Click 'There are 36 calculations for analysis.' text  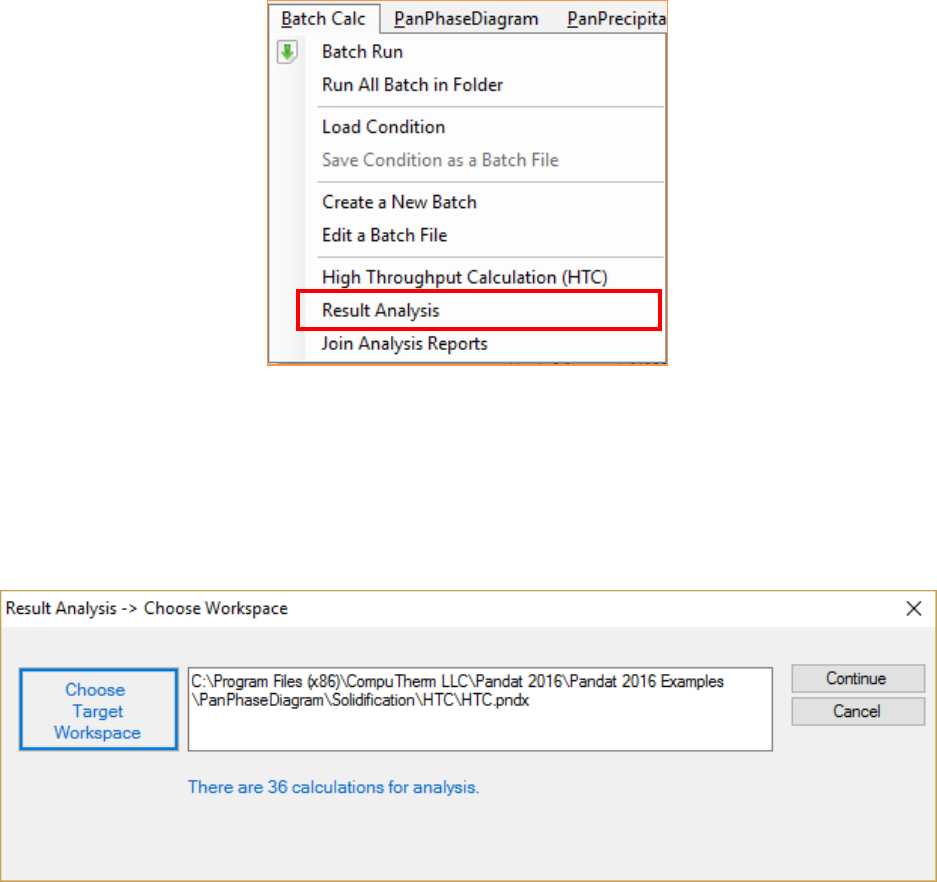point(333,787)
